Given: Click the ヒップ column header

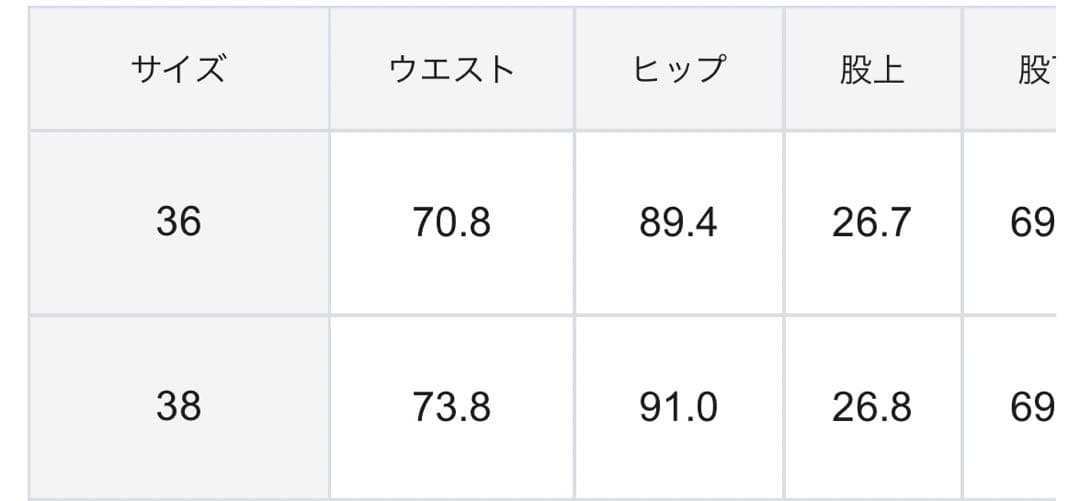Looking at the screenshot, I should point(679,70).
